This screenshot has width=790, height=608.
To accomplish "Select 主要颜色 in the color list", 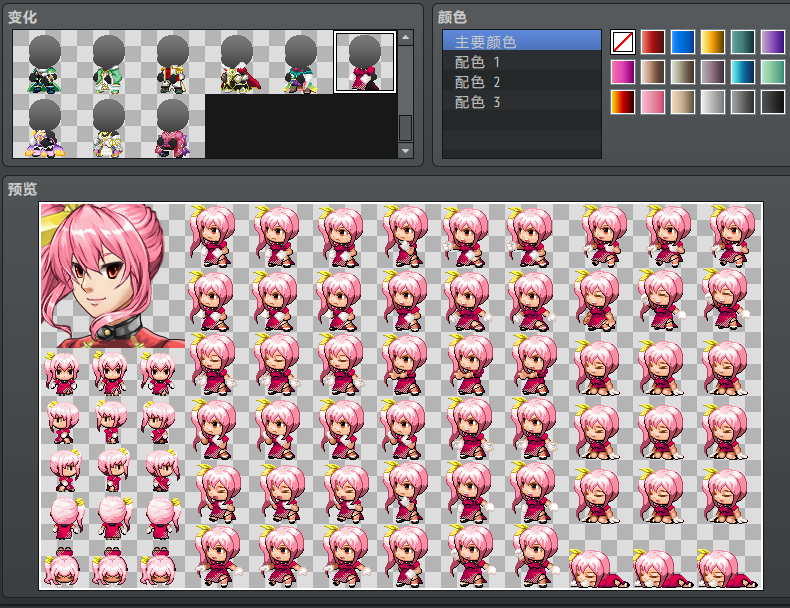I will click(522, 41).
